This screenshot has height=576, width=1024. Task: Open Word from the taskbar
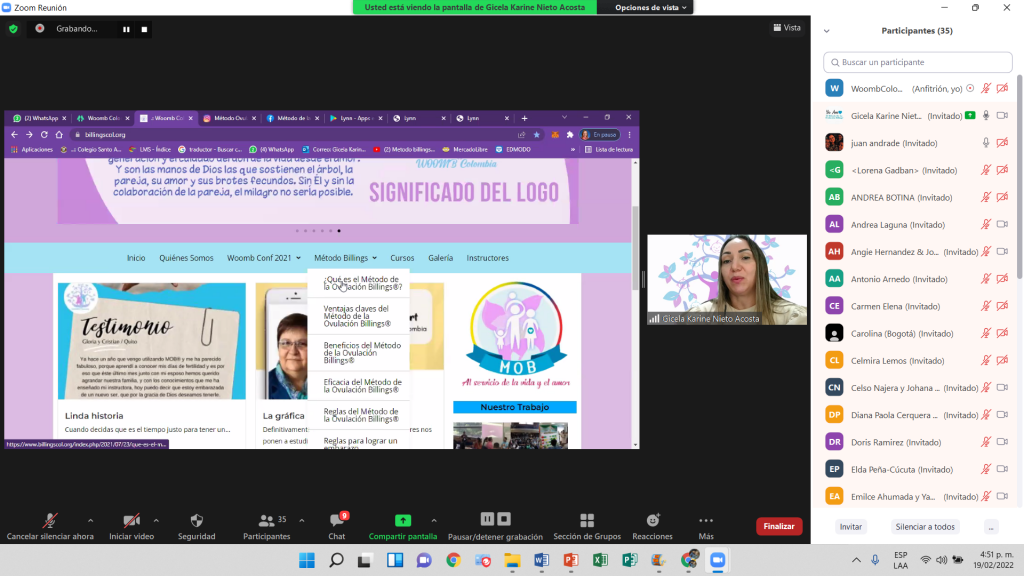[541, 560]
